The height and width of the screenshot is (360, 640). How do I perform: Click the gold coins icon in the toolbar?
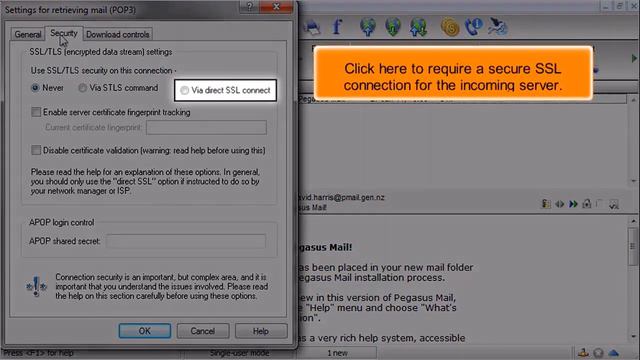pos(450,27)
